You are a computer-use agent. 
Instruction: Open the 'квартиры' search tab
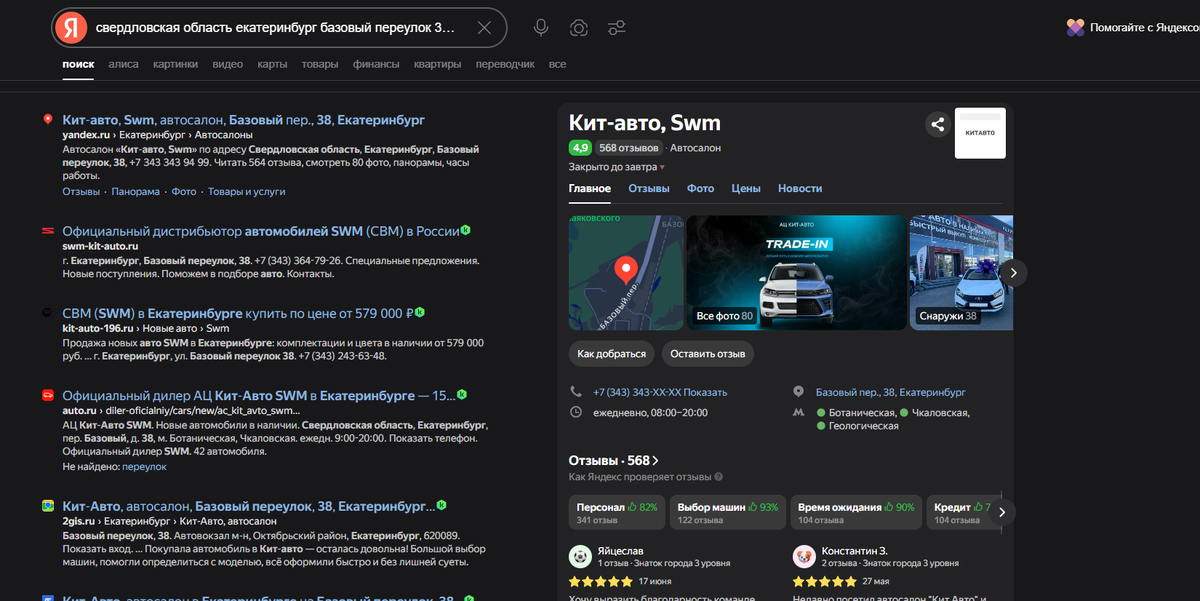(x=438, y=64)
